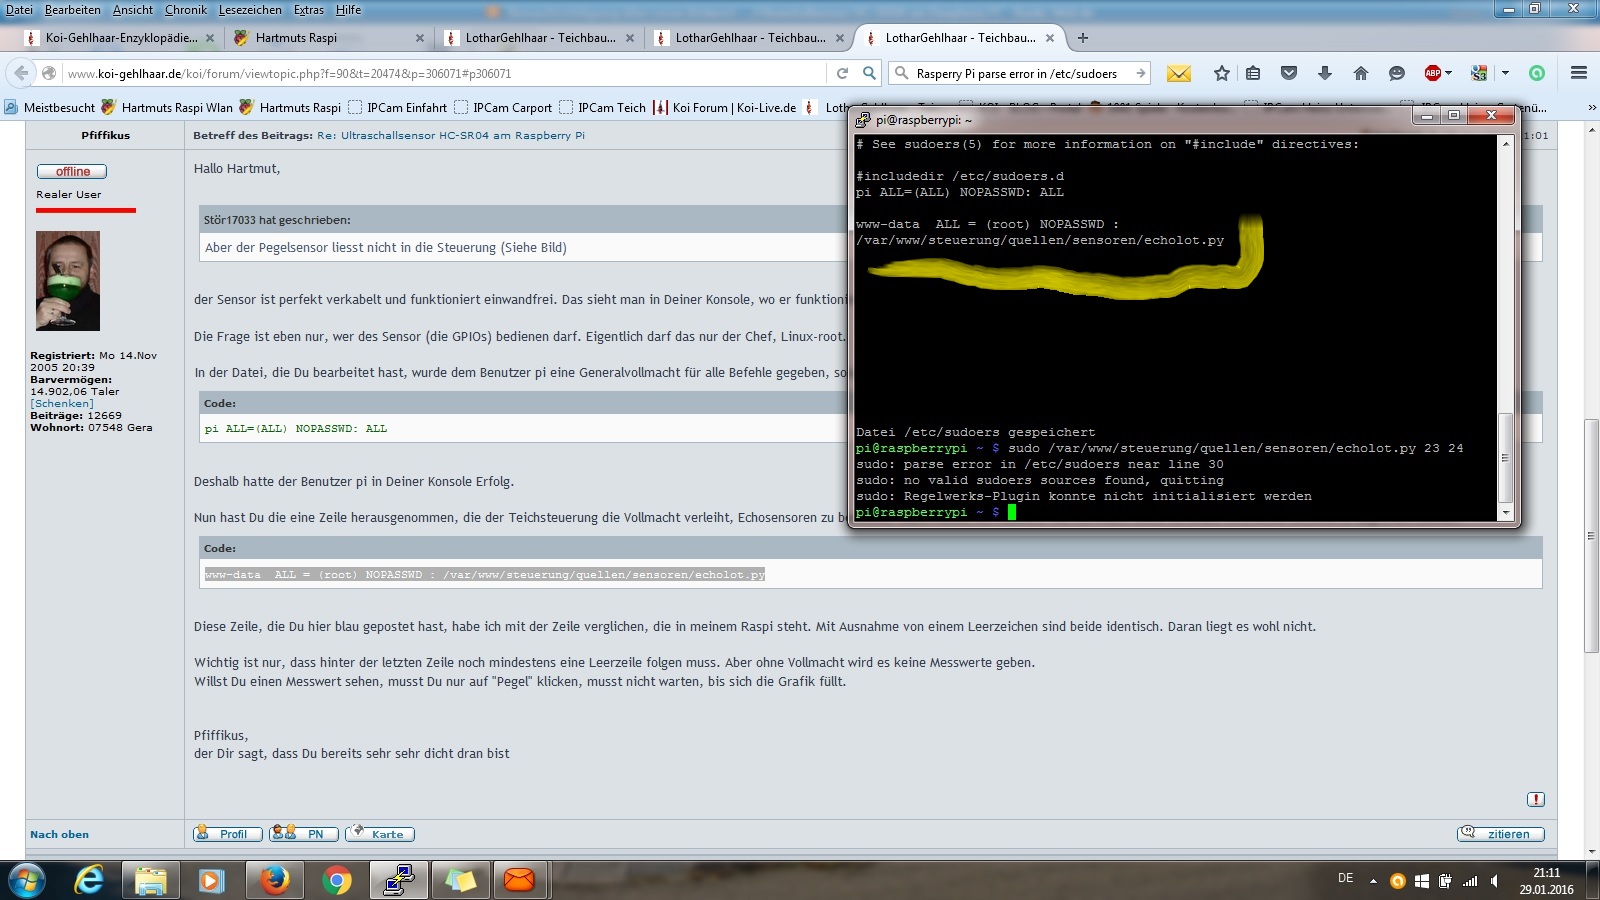Click the Nach oben link
The height and width of the screenshot is (900, 1600).
point(59,834)
